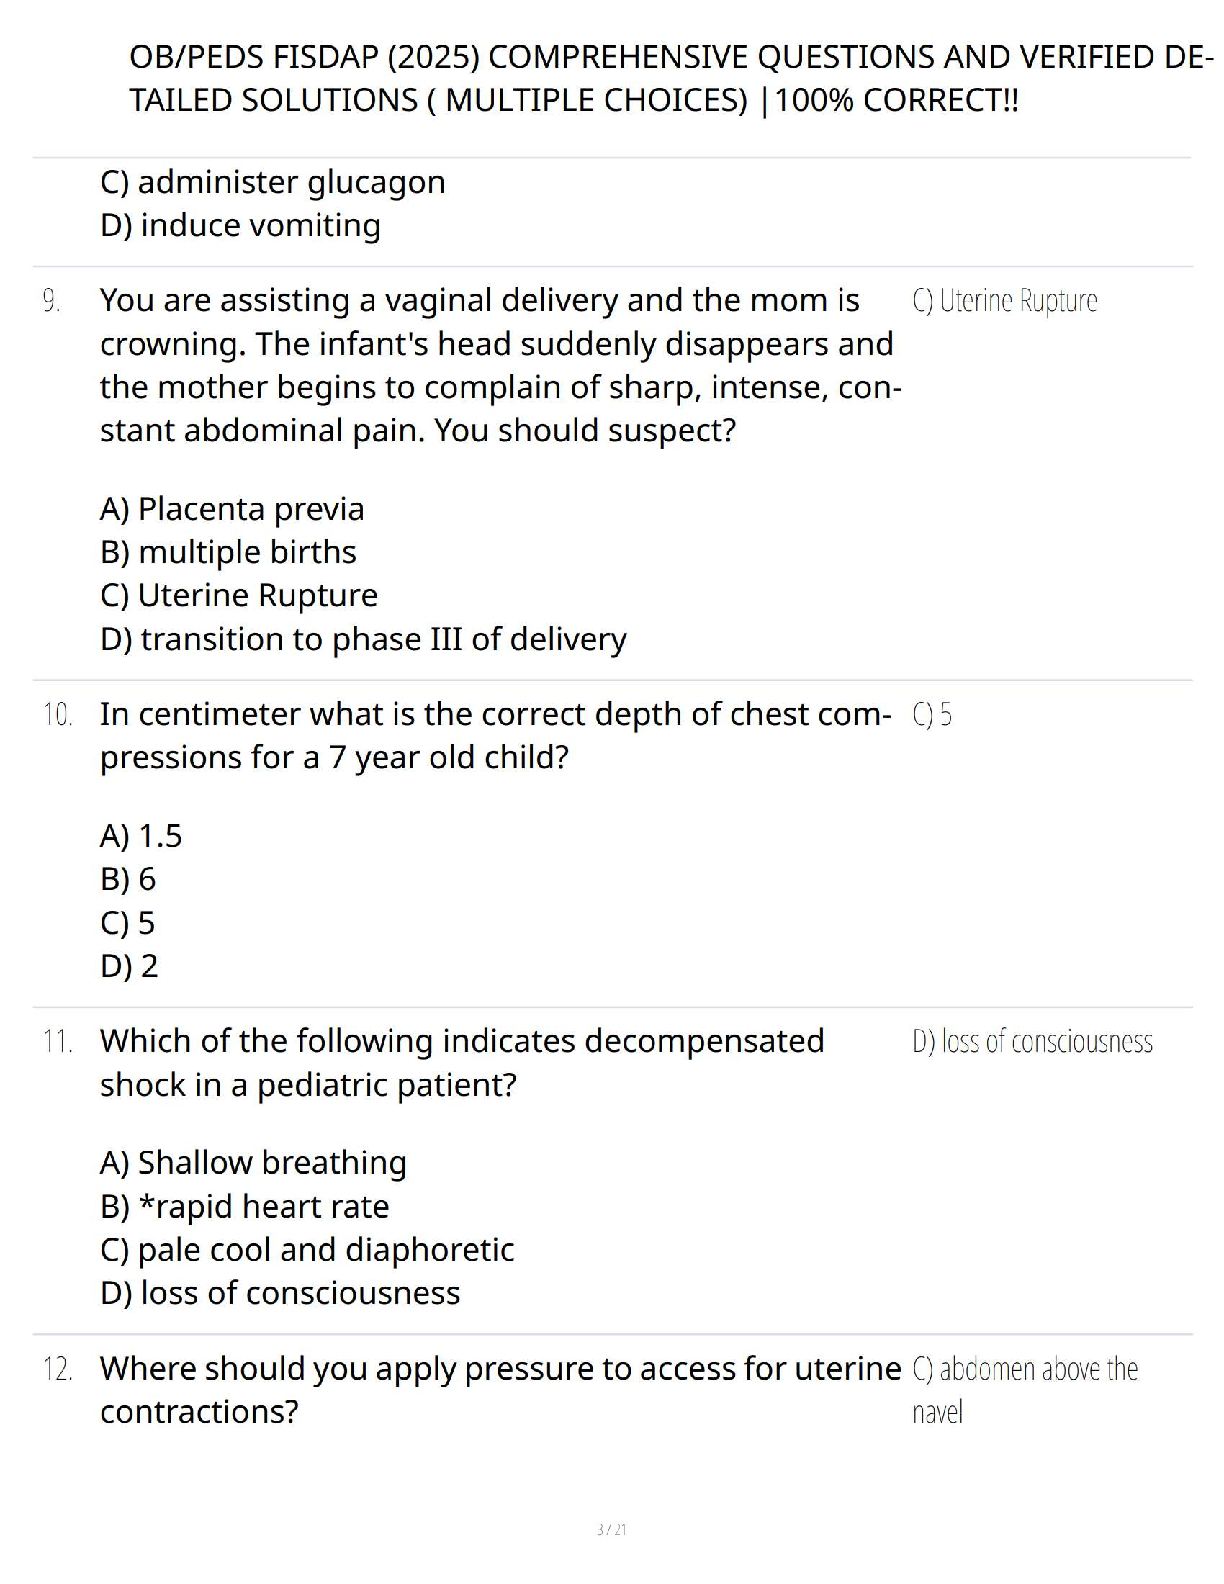
Task: Click question 10 about chest compression depth
Action: [x=495, y=736]
